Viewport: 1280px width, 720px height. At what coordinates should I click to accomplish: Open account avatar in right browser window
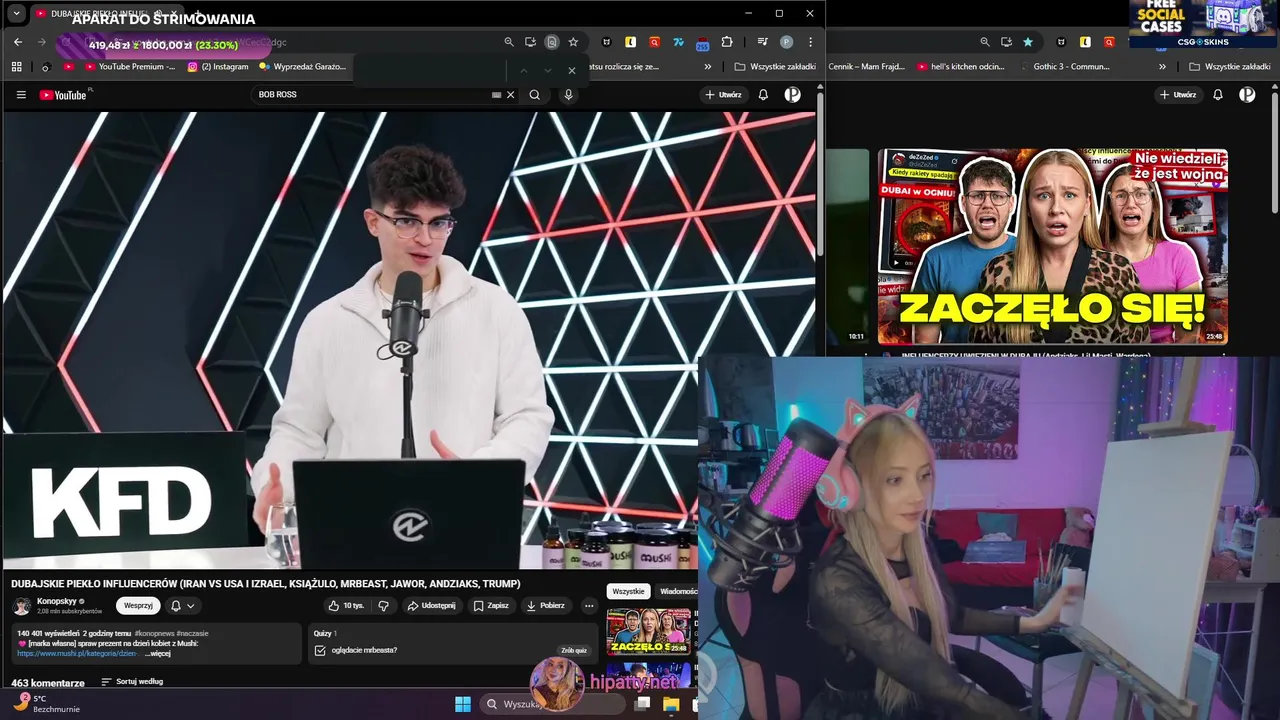coord(1247,95)
